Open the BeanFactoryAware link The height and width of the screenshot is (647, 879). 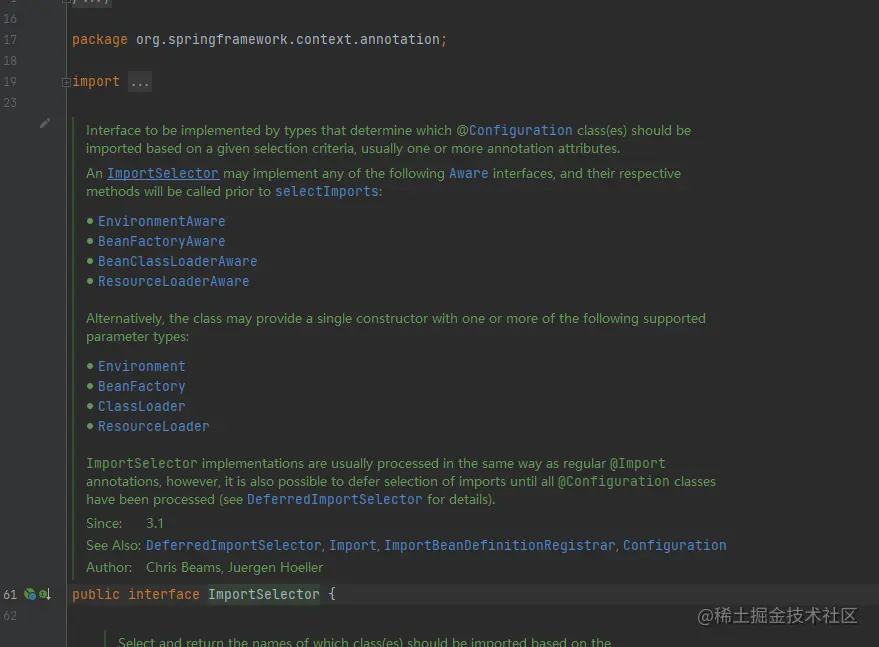click(x=161, y=241)
